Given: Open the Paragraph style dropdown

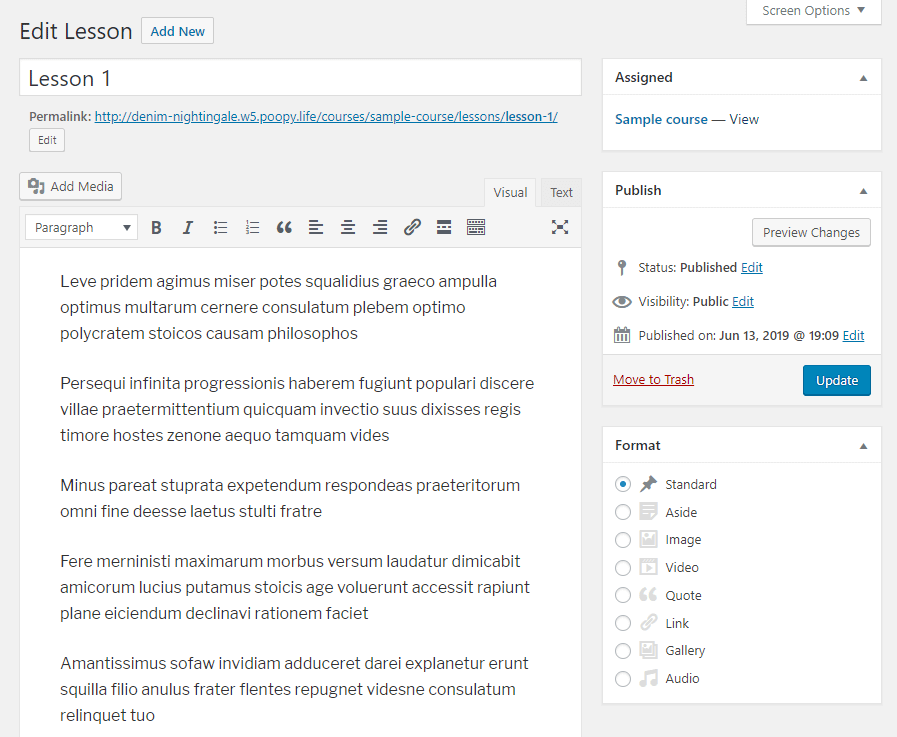Looking at the screenshot, I should tap(81, 227).
